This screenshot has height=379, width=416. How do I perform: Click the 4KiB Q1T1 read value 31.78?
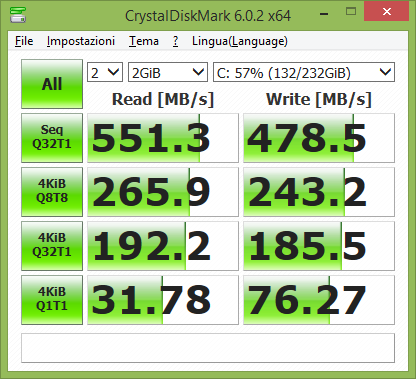pos(163,300)
